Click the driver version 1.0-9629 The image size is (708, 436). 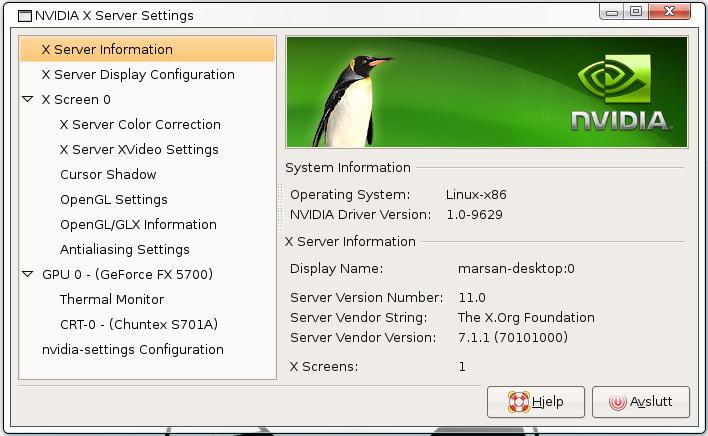click(475, 214)
